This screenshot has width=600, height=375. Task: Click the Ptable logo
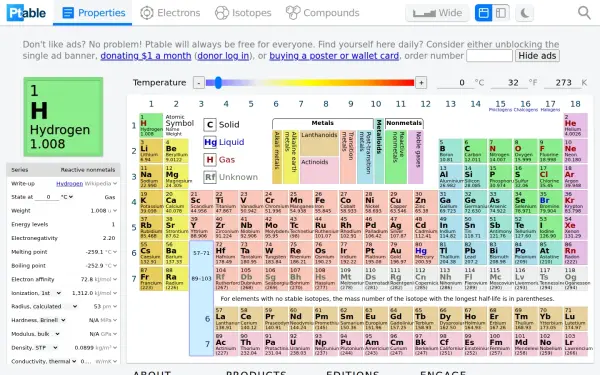click(26, 13)
